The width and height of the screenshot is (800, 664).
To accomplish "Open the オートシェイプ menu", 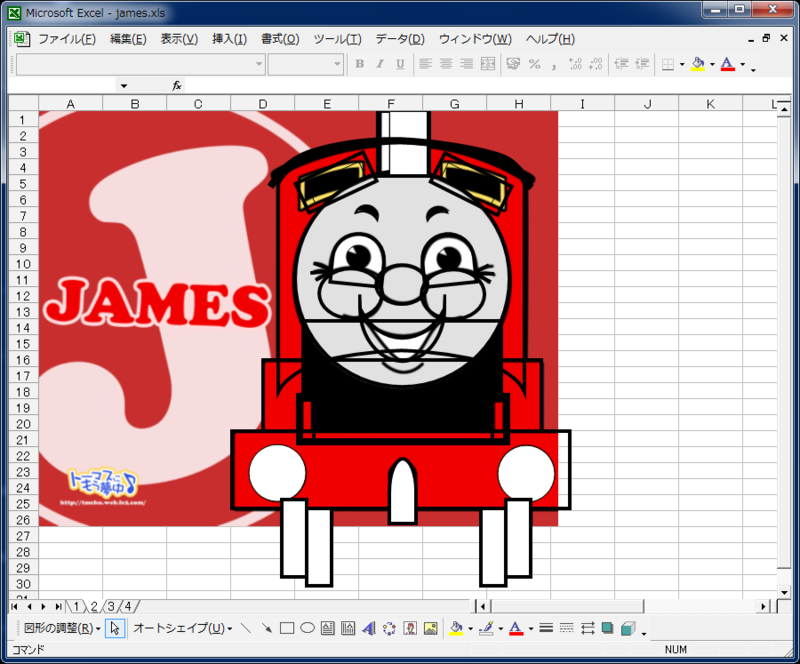I will coord(183,628).
